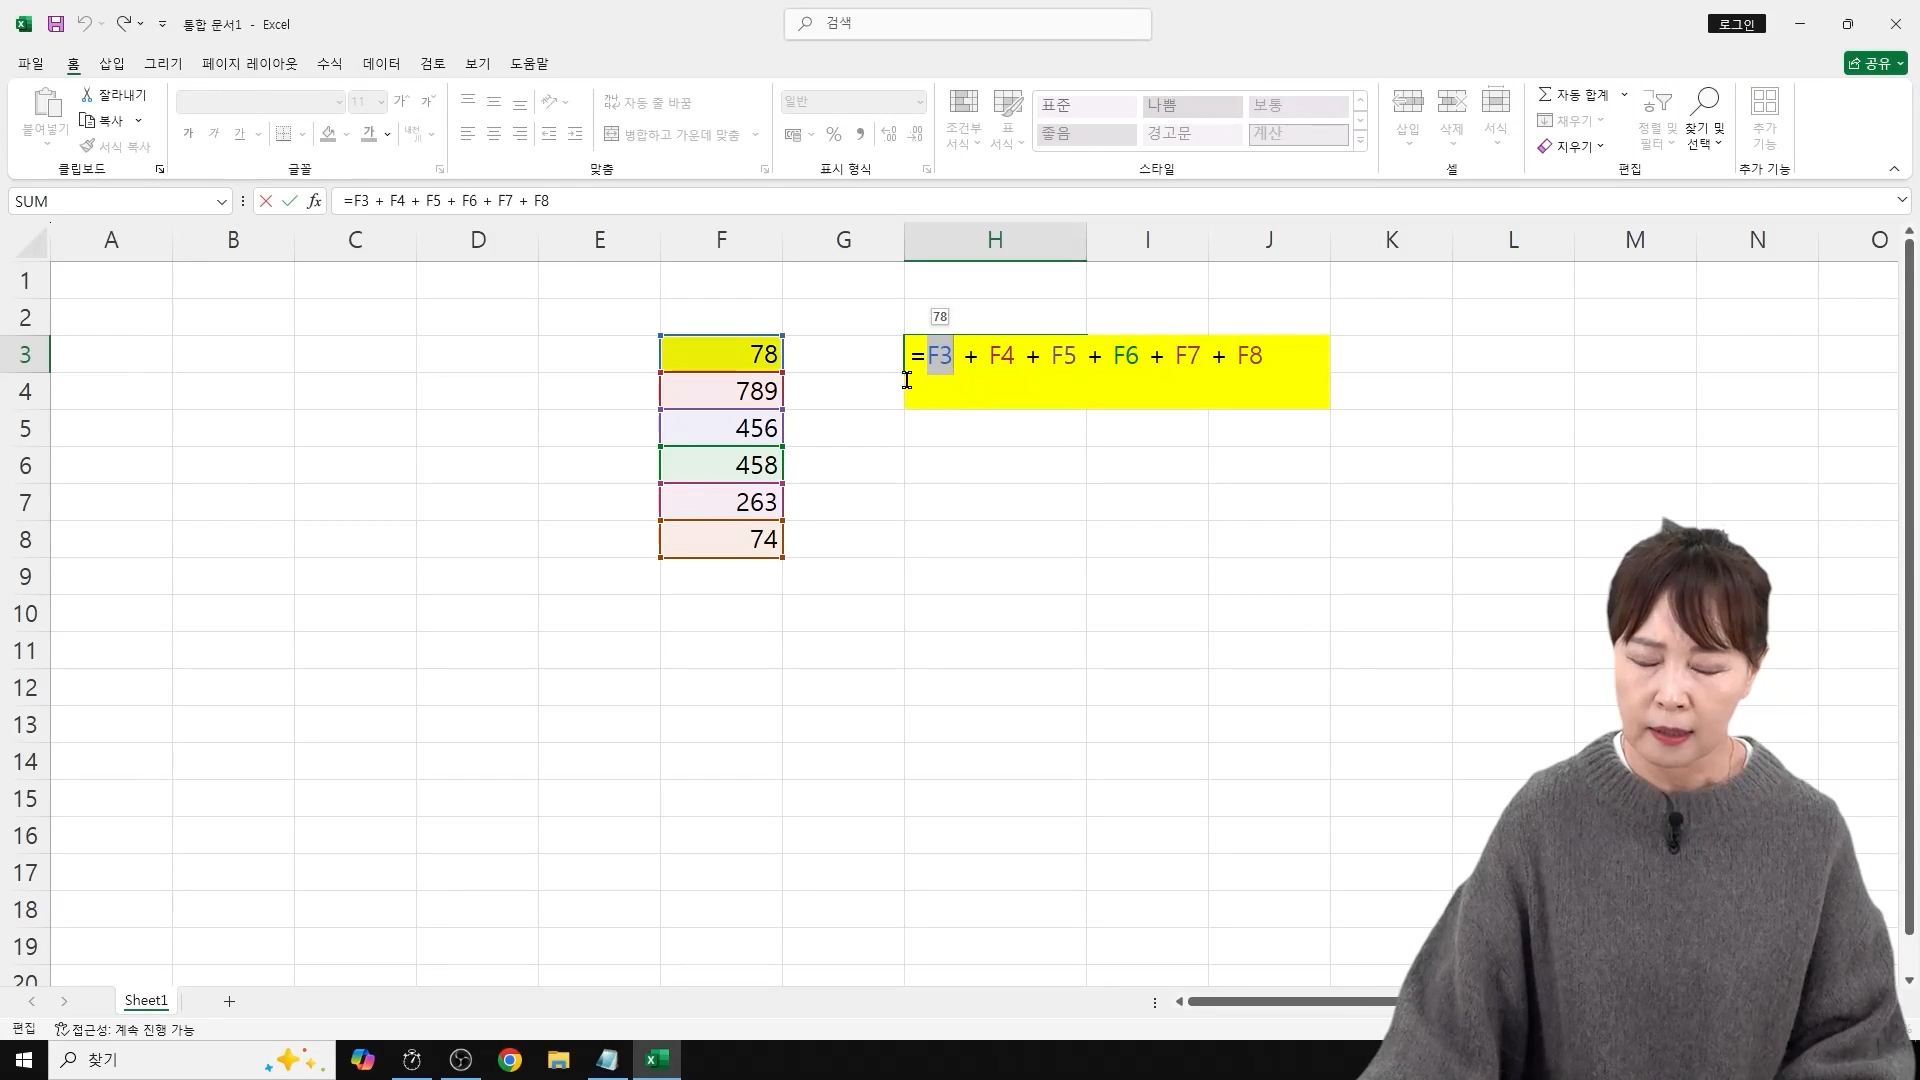Launch Chrome from Windows taskbar

[510, 1060]
